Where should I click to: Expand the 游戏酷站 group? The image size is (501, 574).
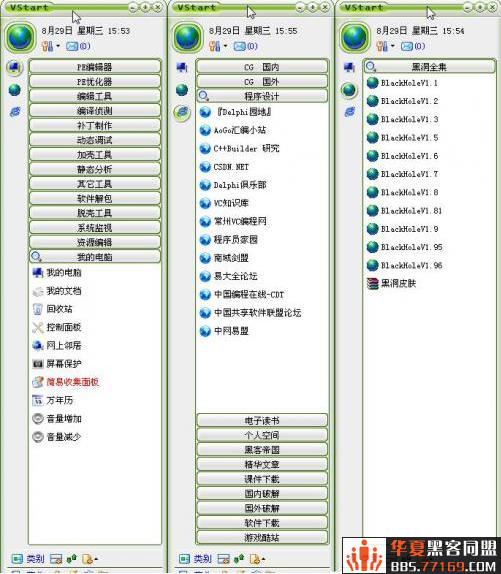[262, 538]
